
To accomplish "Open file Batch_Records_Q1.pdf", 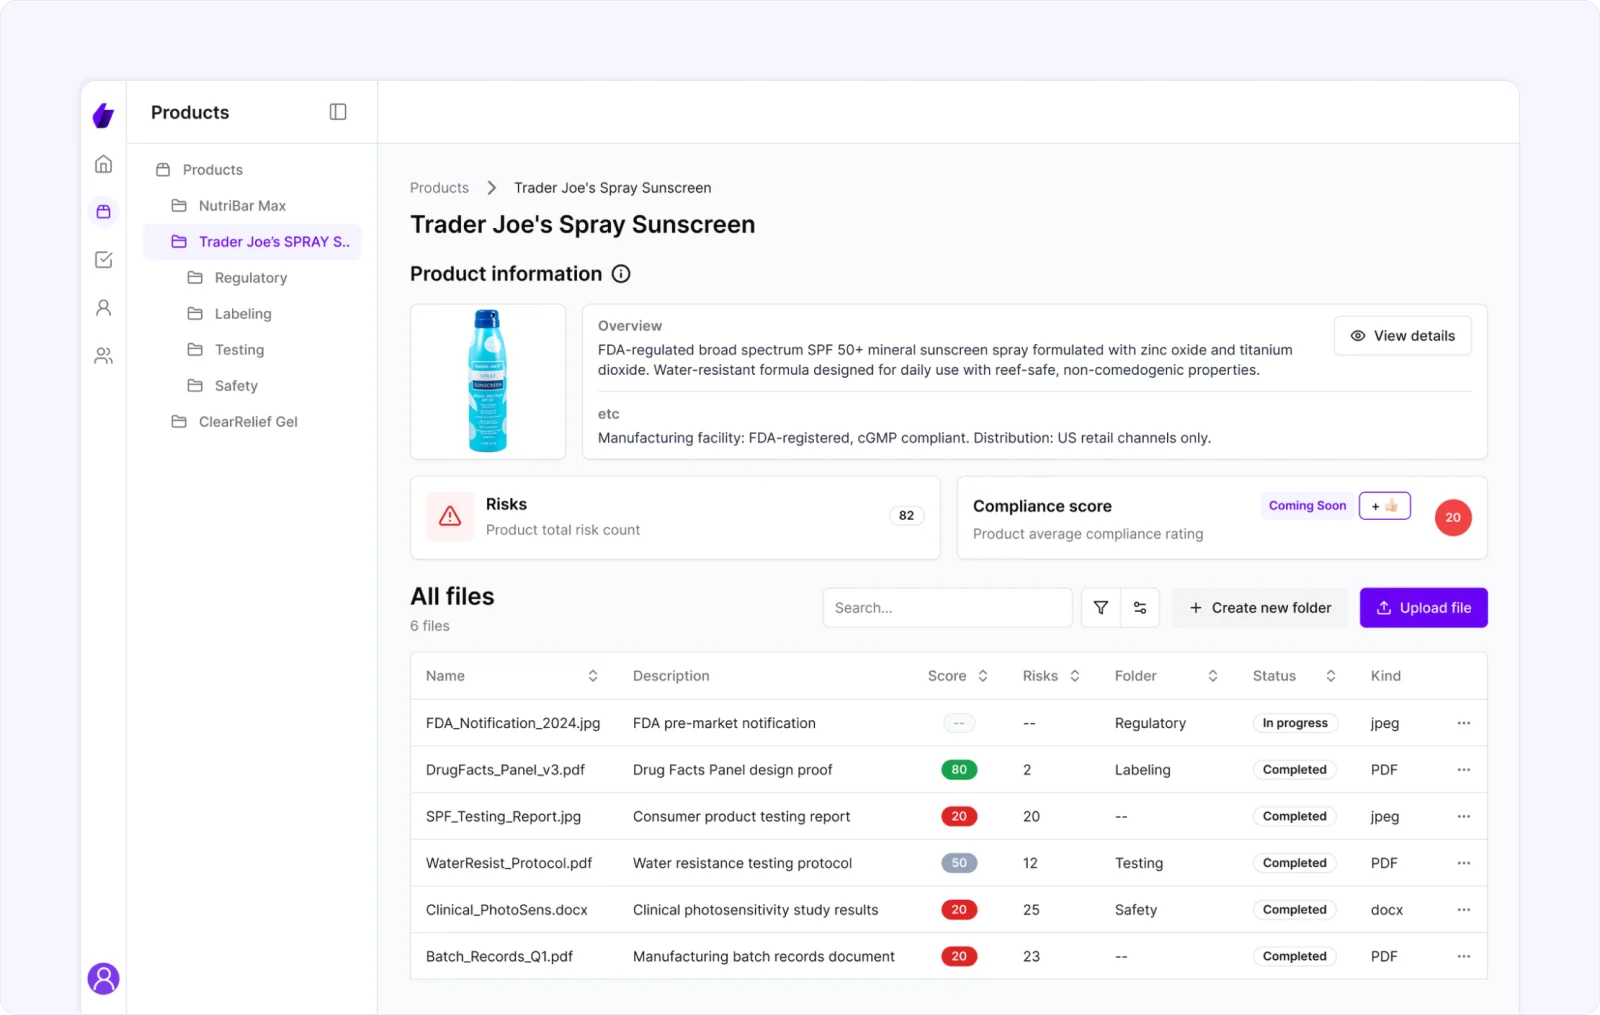I will pyautogui.click(x=499, y=956).
